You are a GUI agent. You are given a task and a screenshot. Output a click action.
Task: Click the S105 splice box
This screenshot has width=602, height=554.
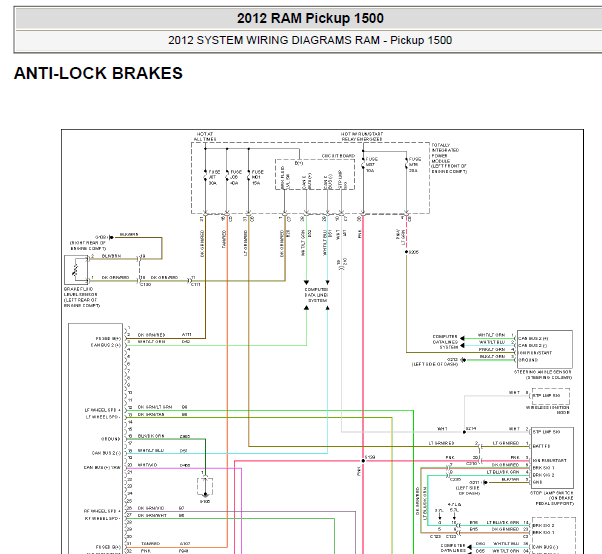click(205, 486)
